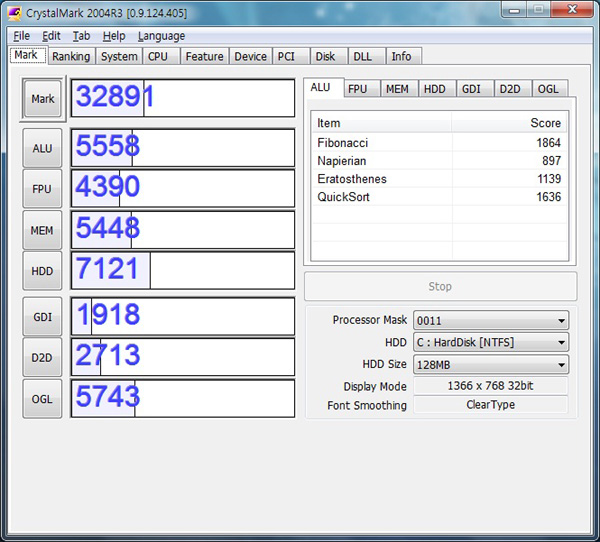Screen dimensions: 600x542
Task: Switch to the Disk tab
Action: [329, 56]
